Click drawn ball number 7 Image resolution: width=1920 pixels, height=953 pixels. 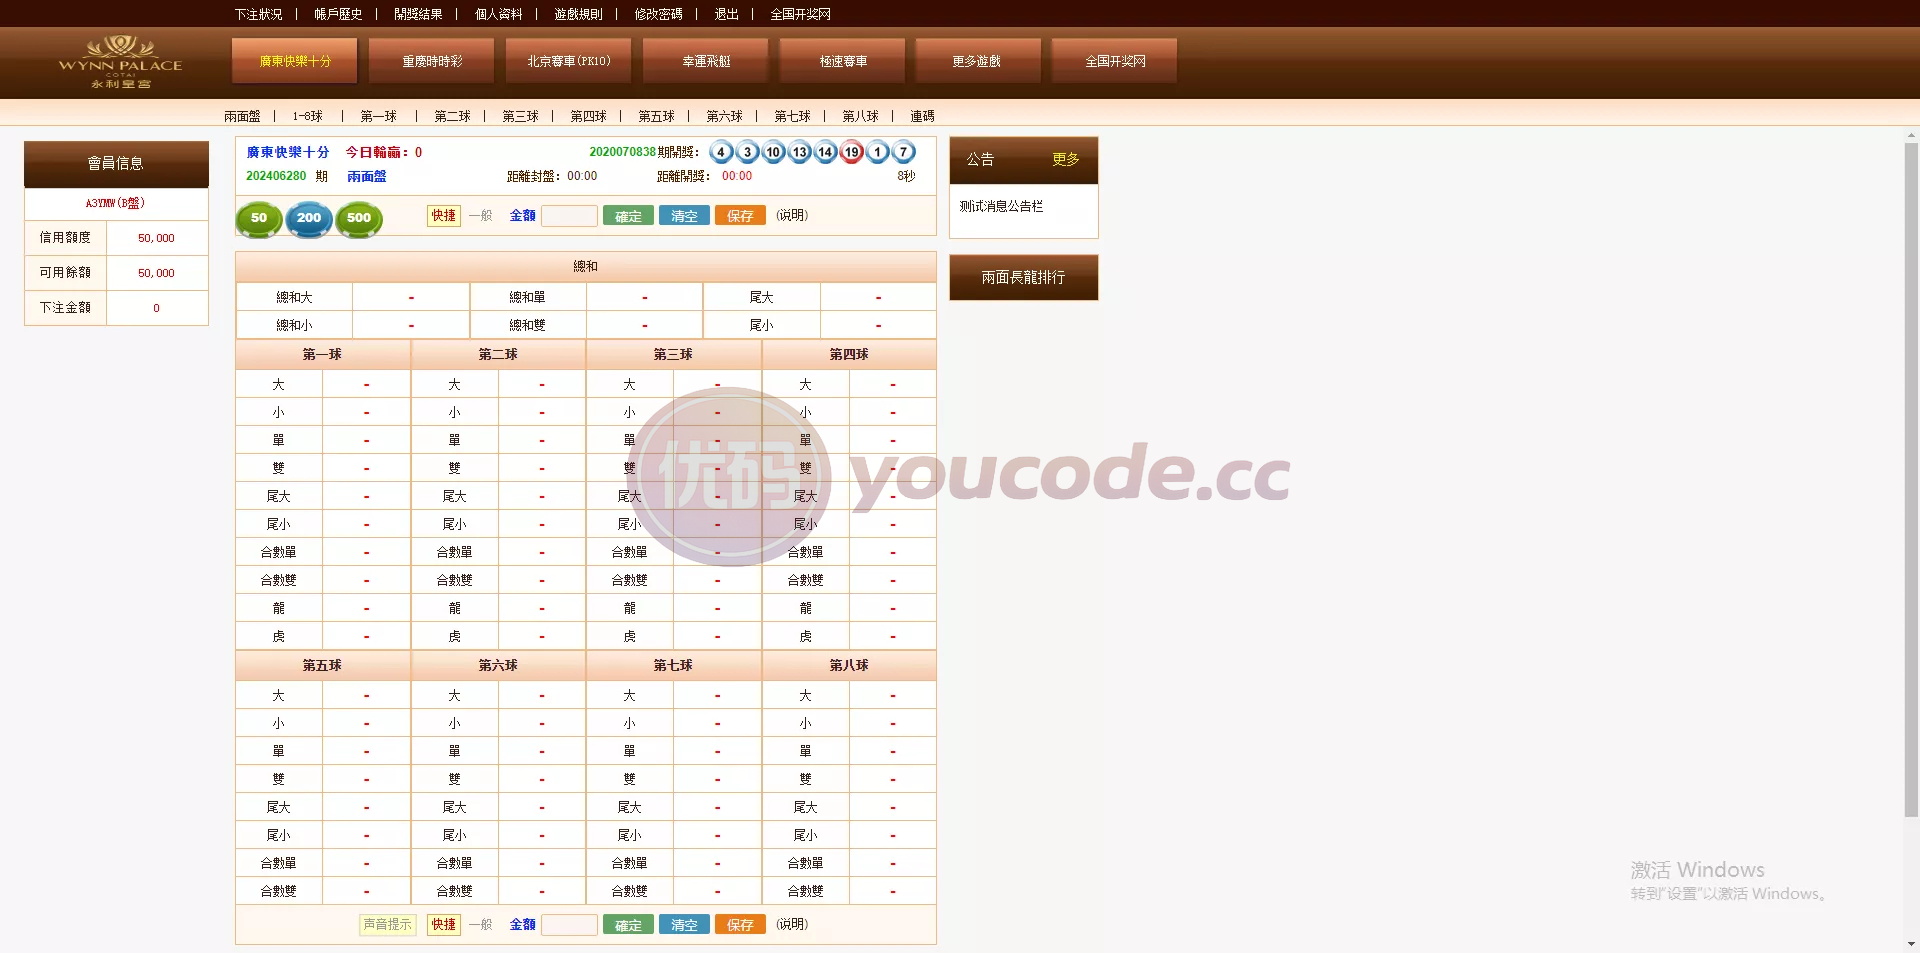click(x=903, y=152)
